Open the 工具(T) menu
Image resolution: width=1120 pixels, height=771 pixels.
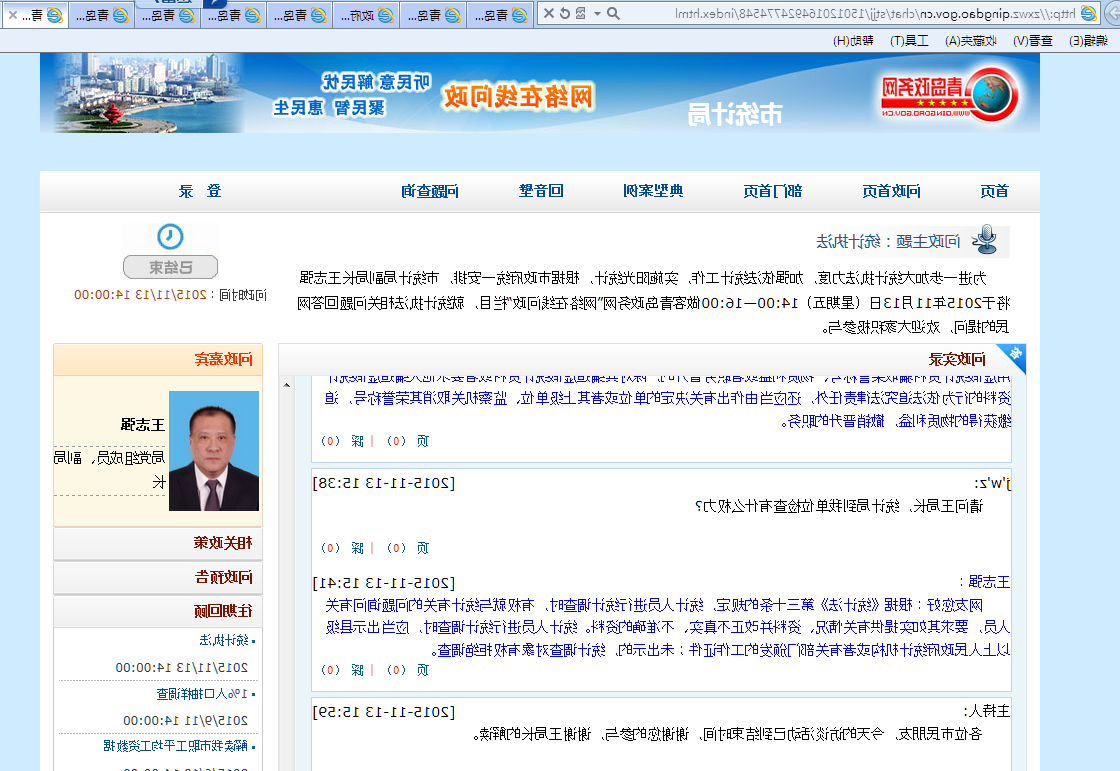pos(909,41)
